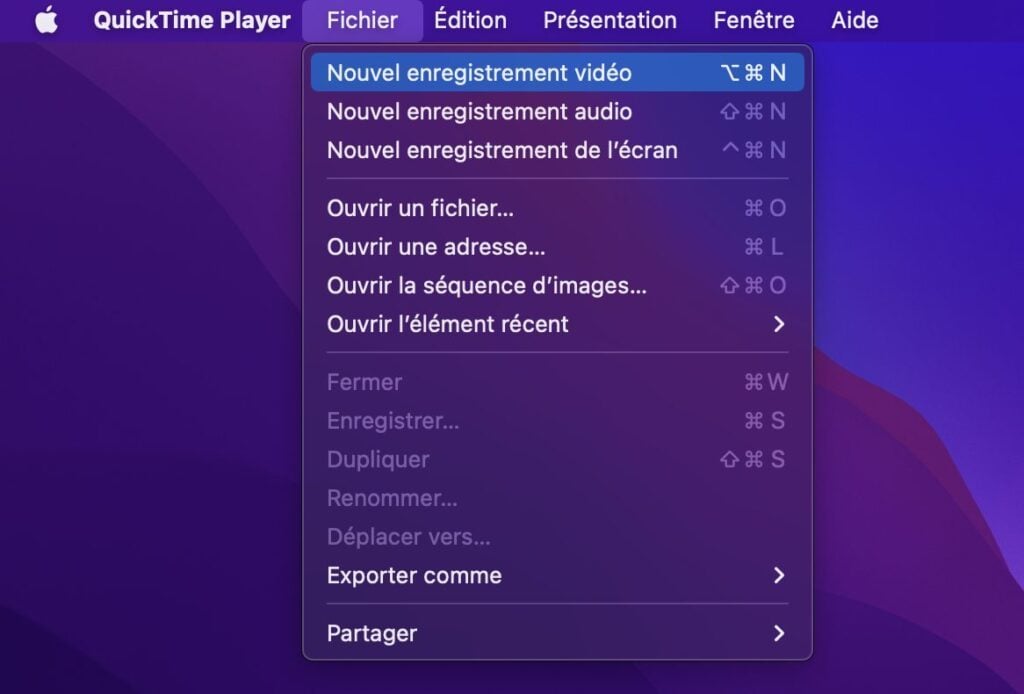Open the Présentation menu

(610, 20)
